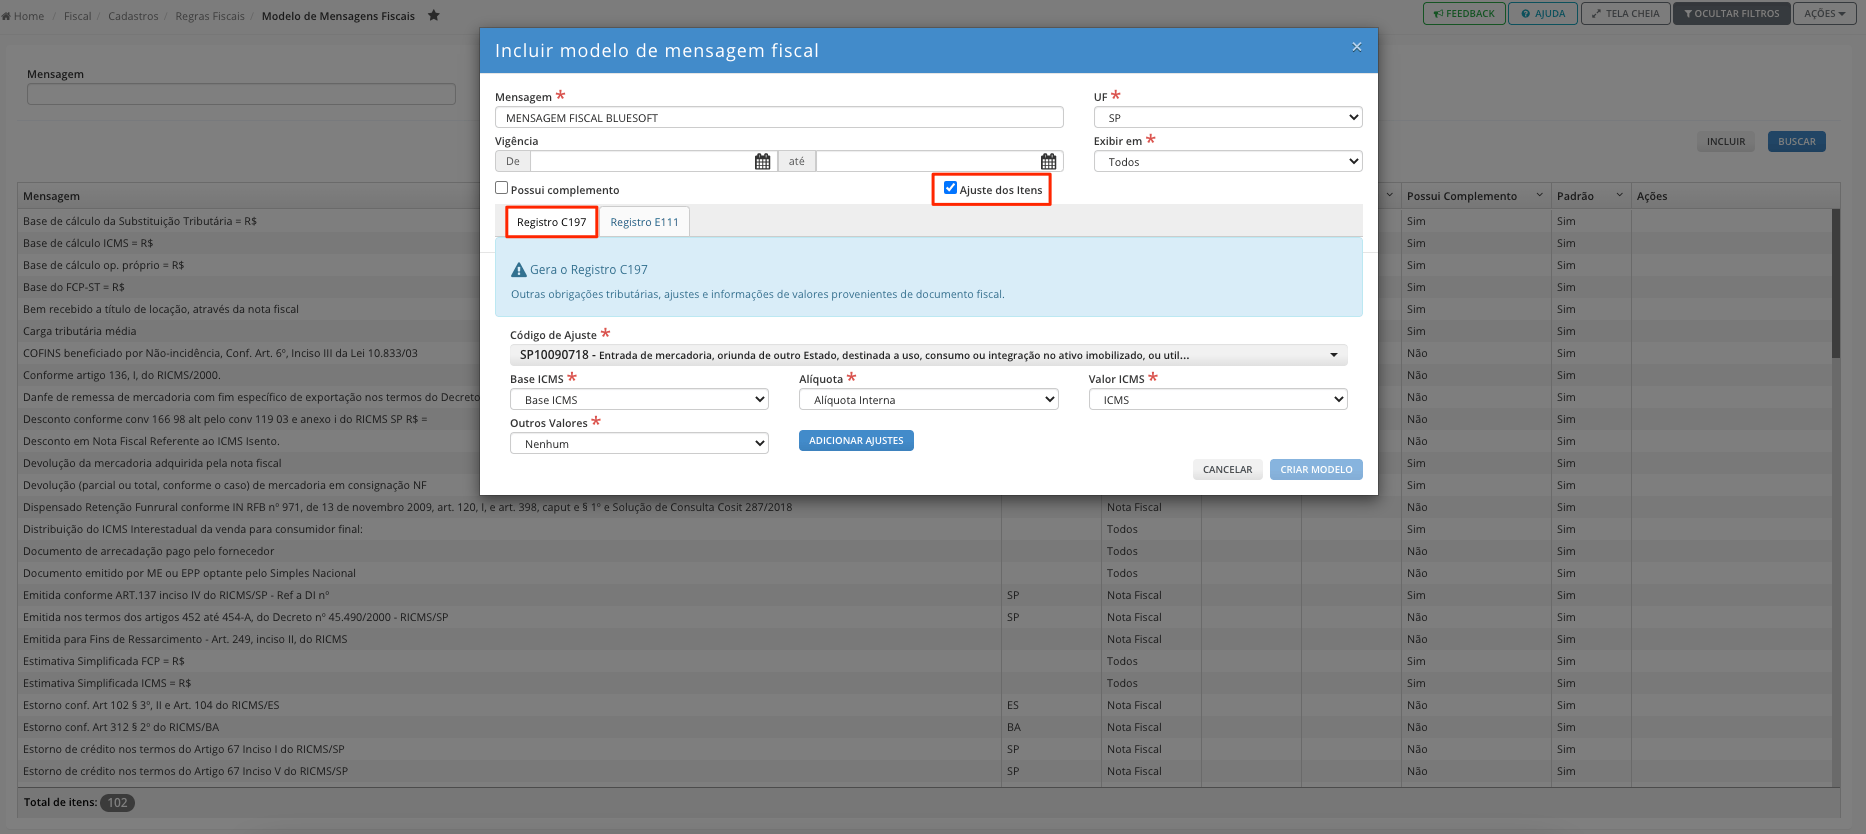Click into the Mensagem text field in dialog
The image size is (1866, 834).
779,118
